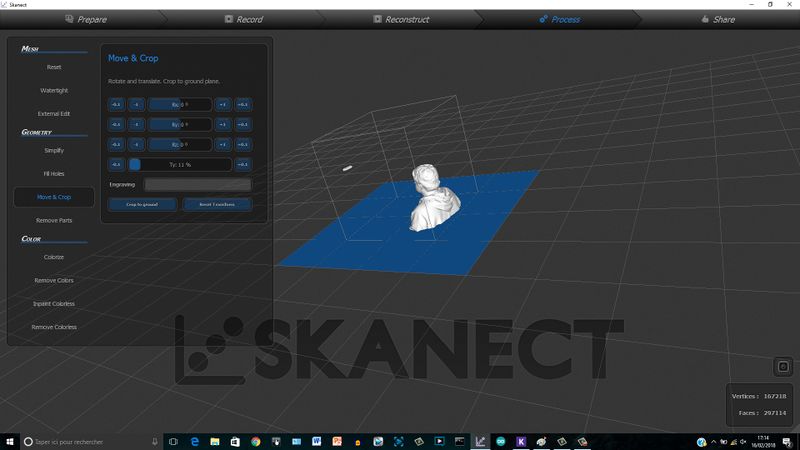Image resolution: width=800 pixels, height=450 pixels.
Task: Open the Colorize option under Color
Action: pos(54,257)
